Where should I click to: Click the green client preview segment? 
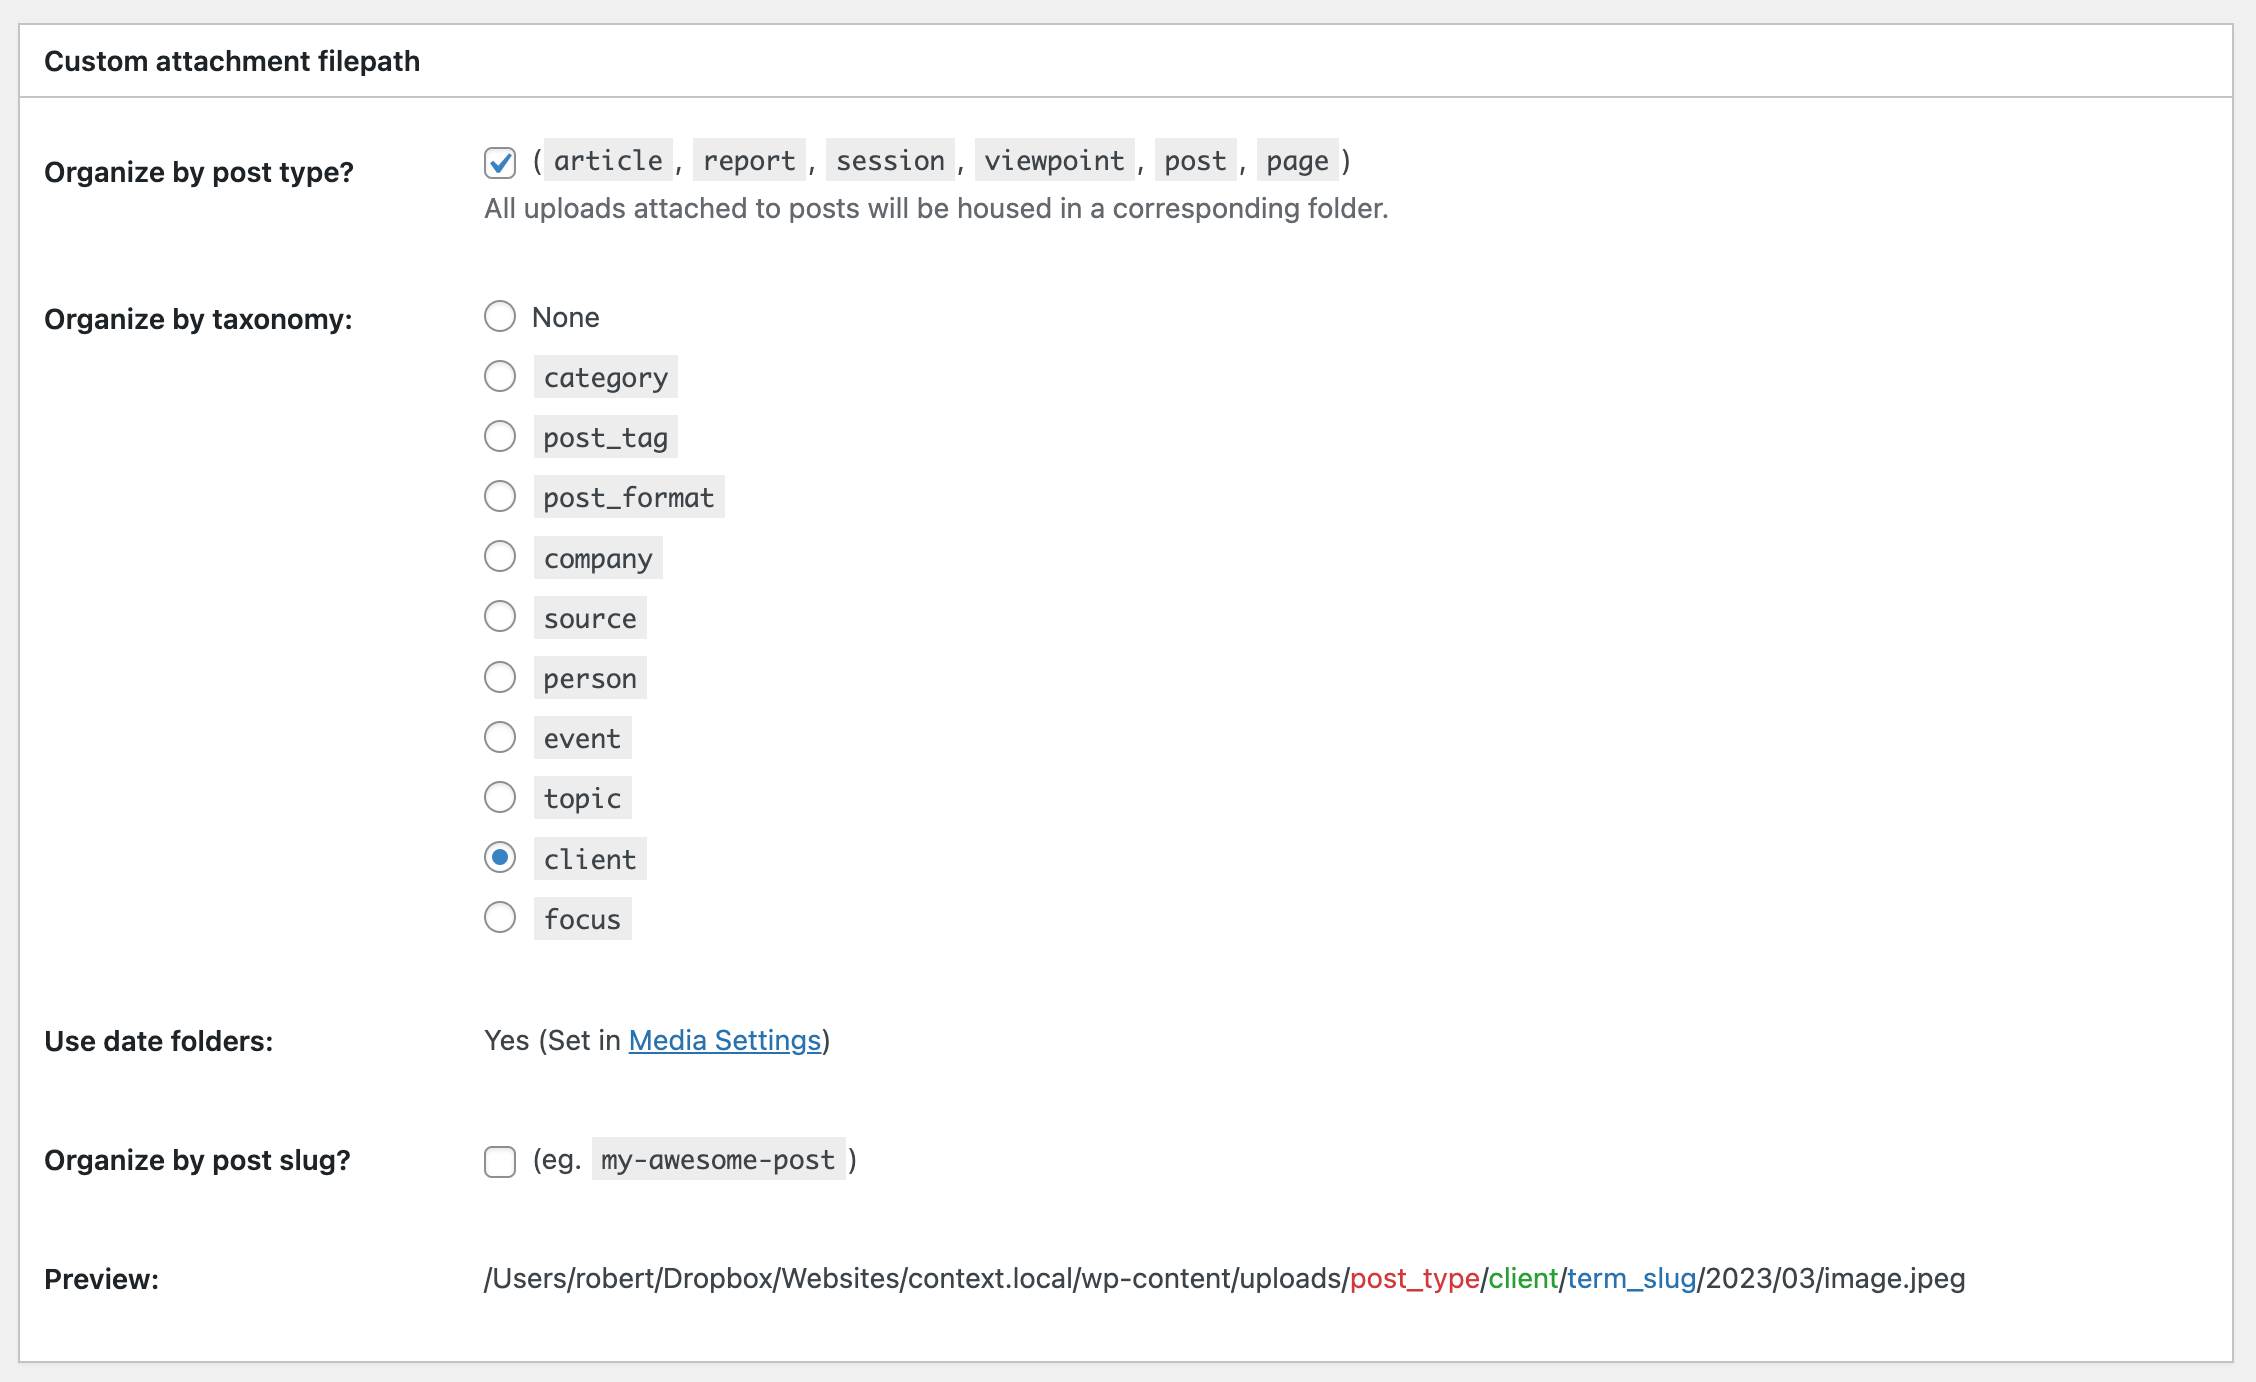pyautogui.click(x=1523, y=1279)
